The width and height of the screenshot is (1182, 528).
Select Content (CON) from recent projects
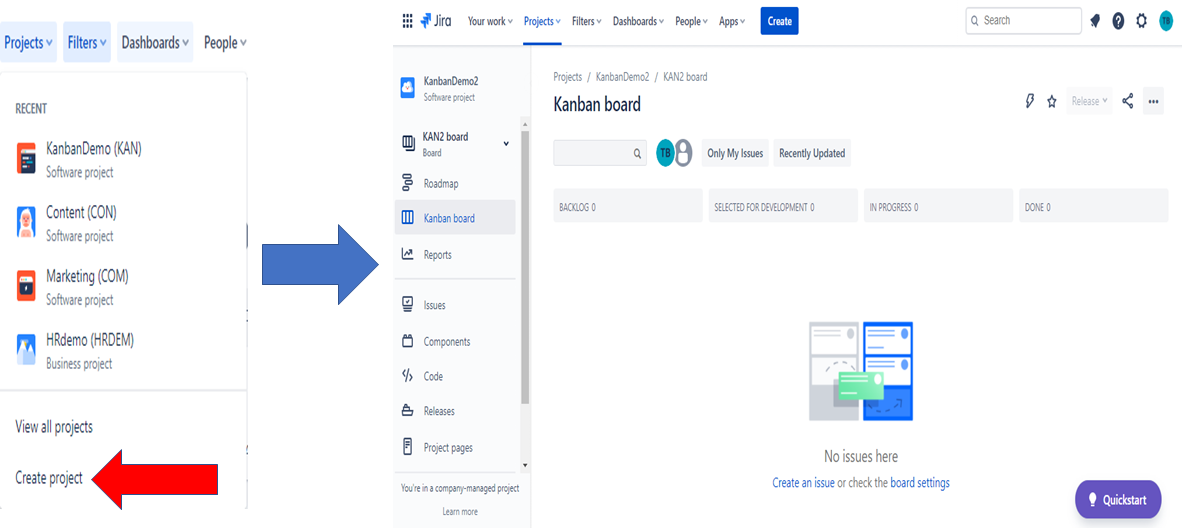pyautogui.click(x=123, y=223)
